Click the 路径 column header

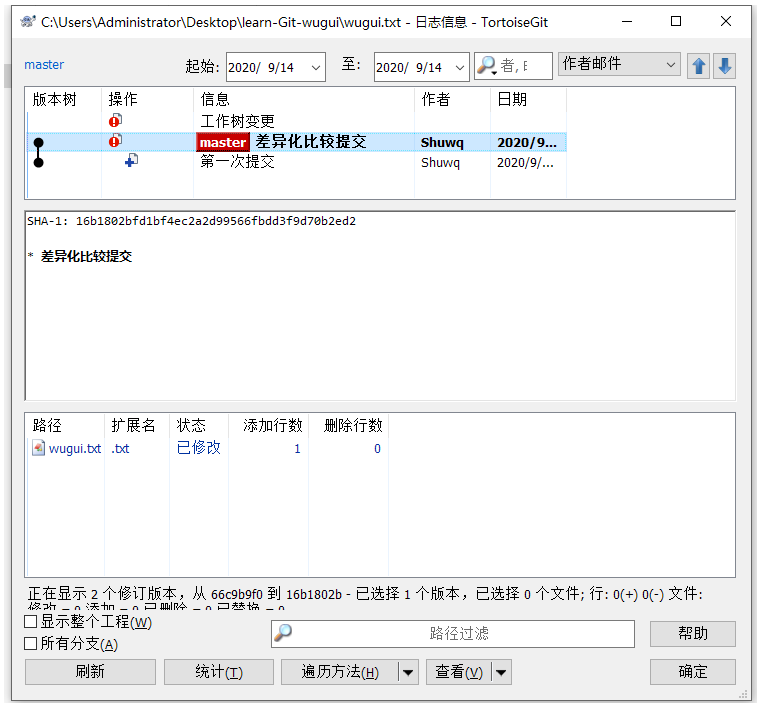click(x=65, y=425)
